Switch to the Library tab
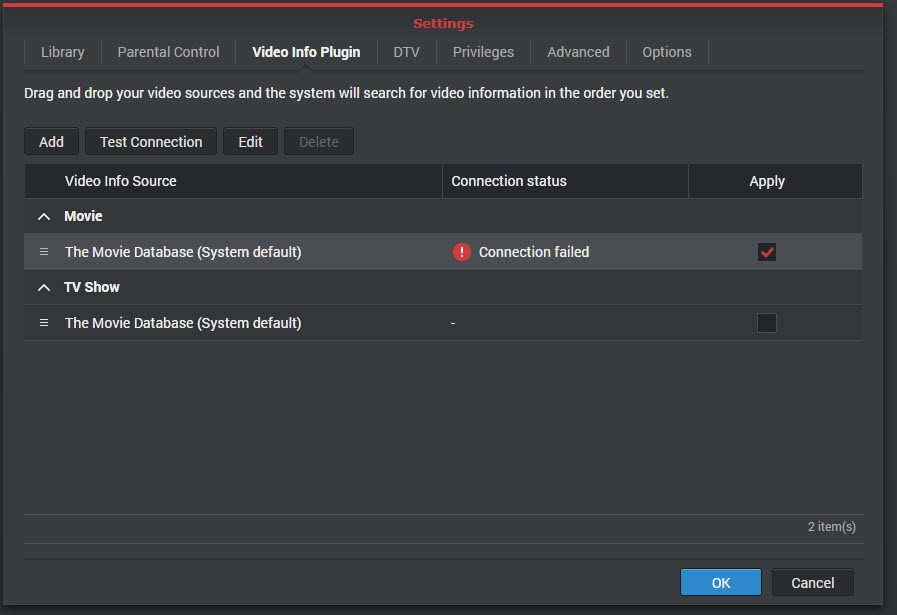897x615 pixels. (x=62, y=52)
